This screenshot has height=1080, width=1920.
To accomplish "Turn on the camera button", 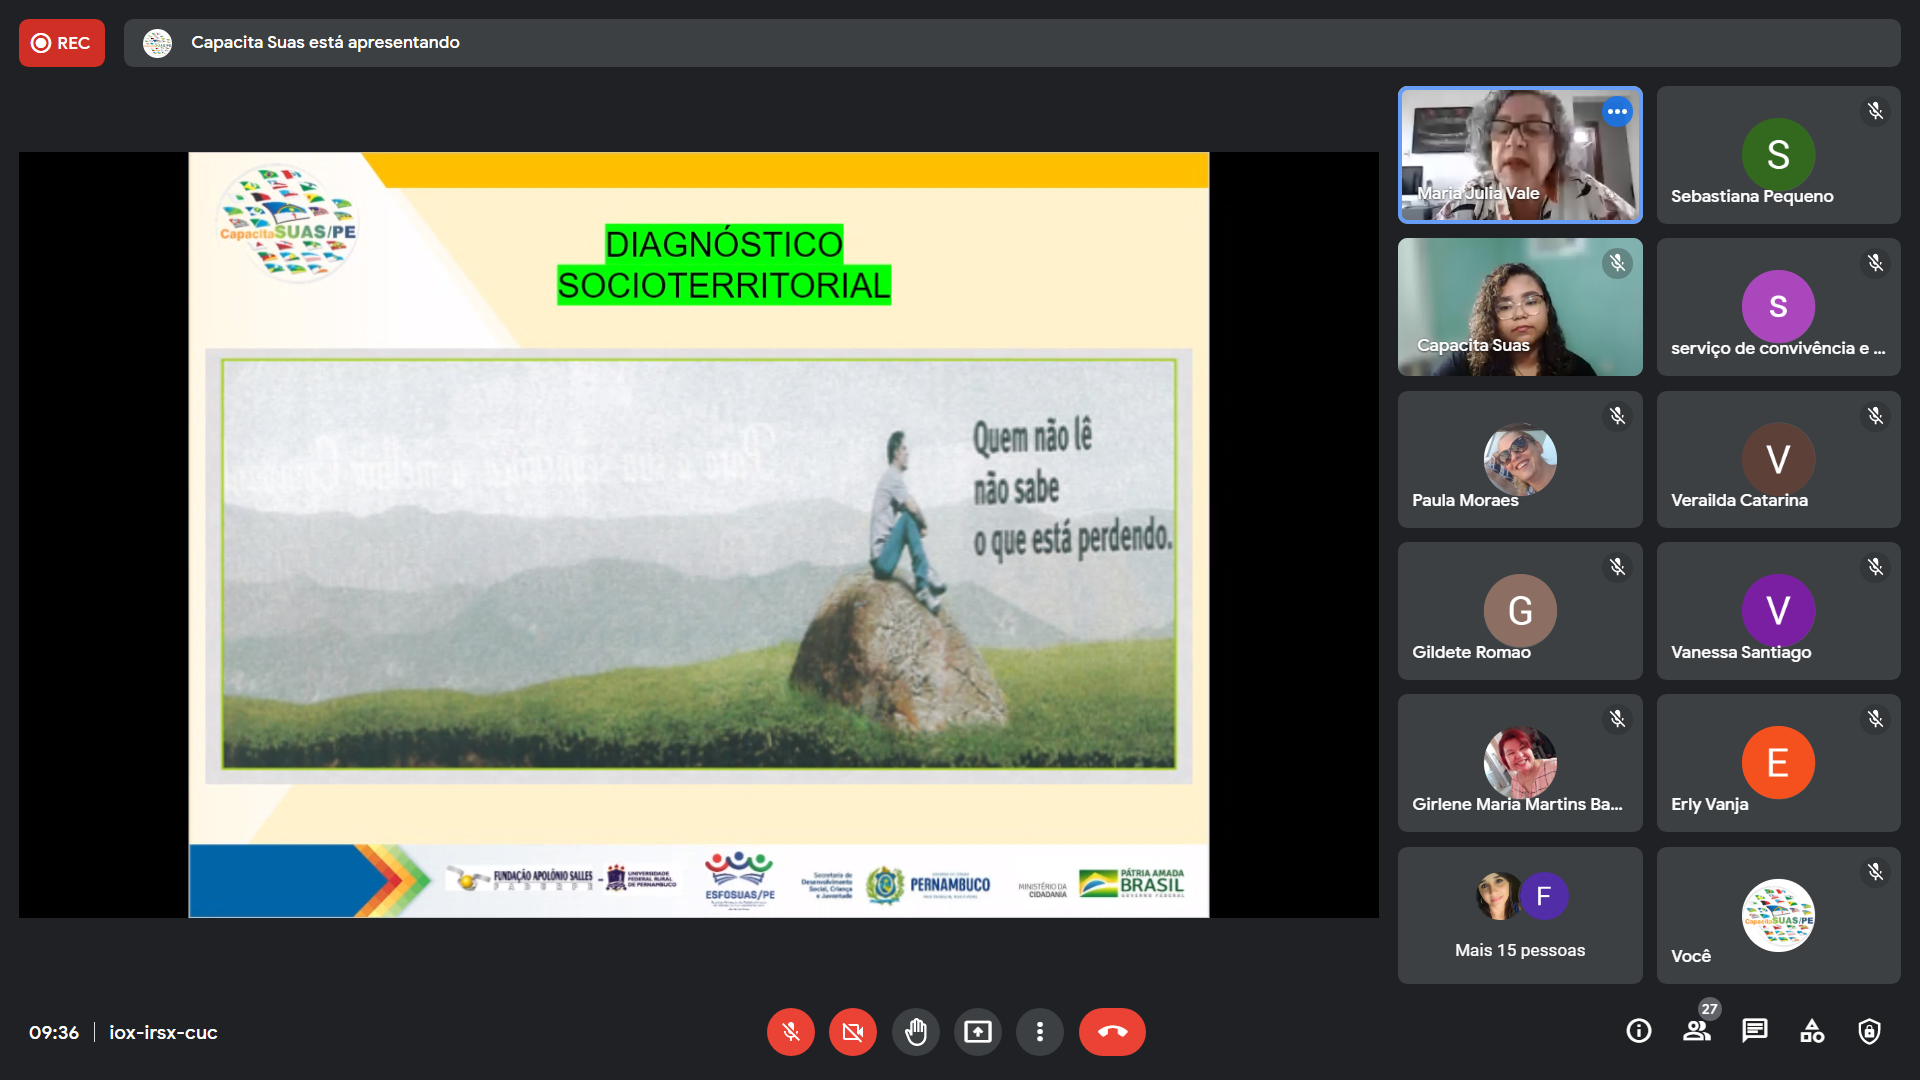I will tap(852, 1031).
